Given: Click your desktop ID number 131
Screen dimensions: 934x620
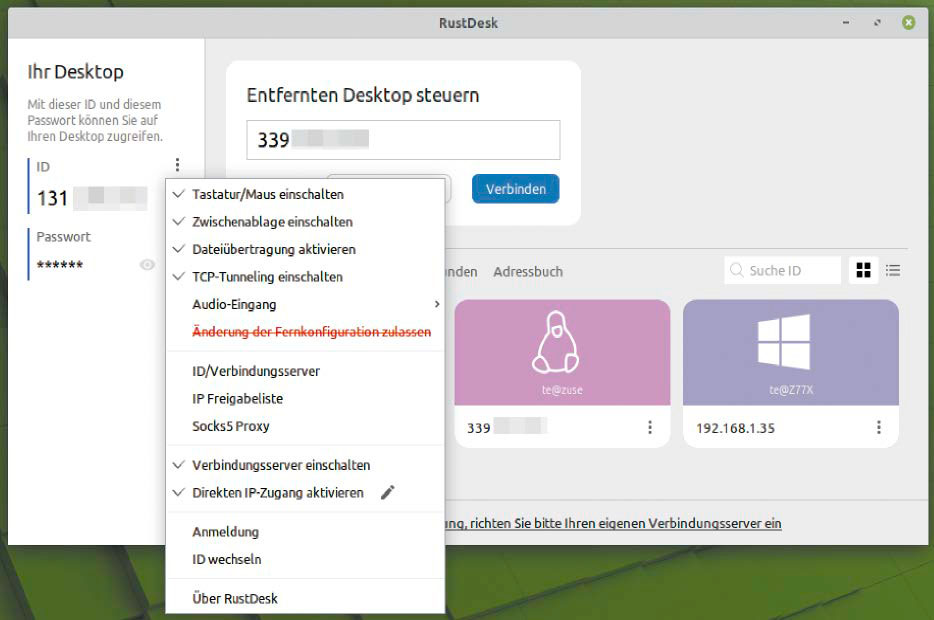Looking at the screenshot, I should coord(52,198).
